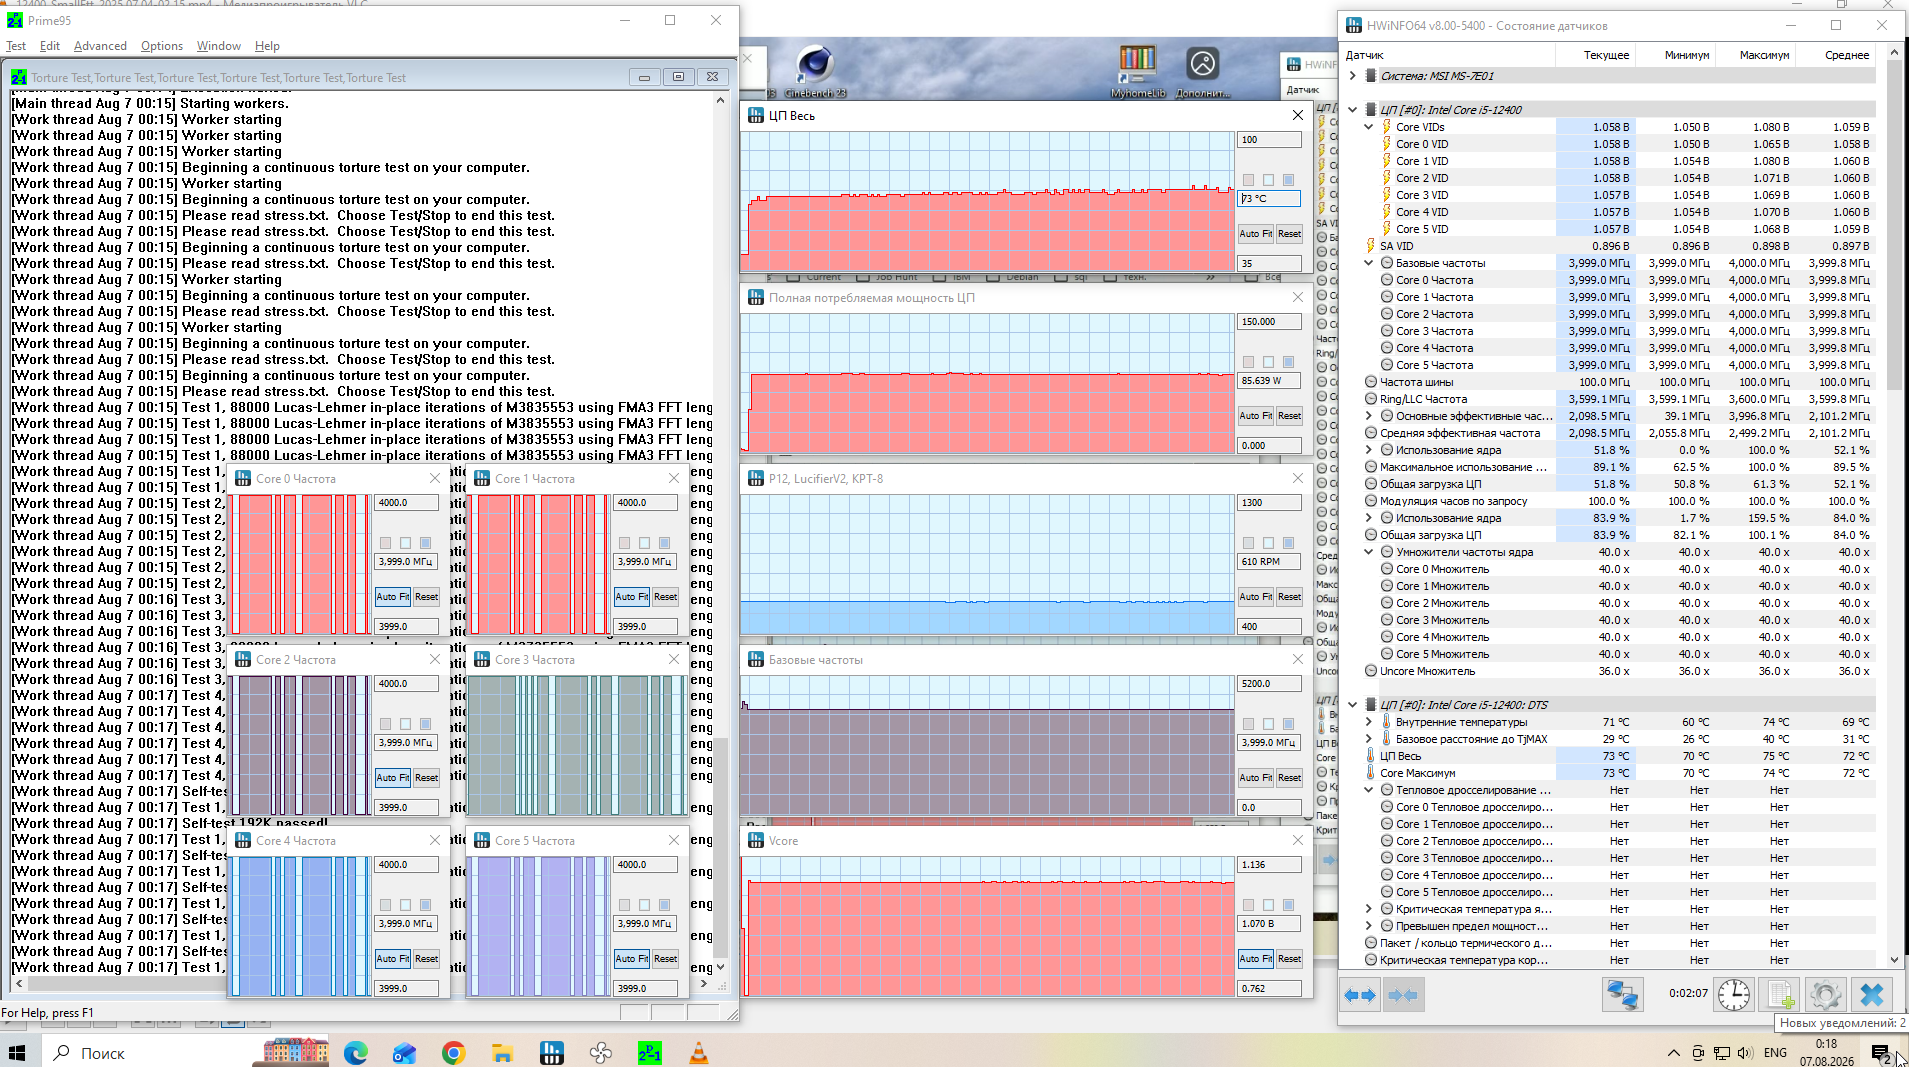This screenshot has height=1067, width=1909.
Task: Collapse the Базовые частоты group
Action: point(1369,263)
